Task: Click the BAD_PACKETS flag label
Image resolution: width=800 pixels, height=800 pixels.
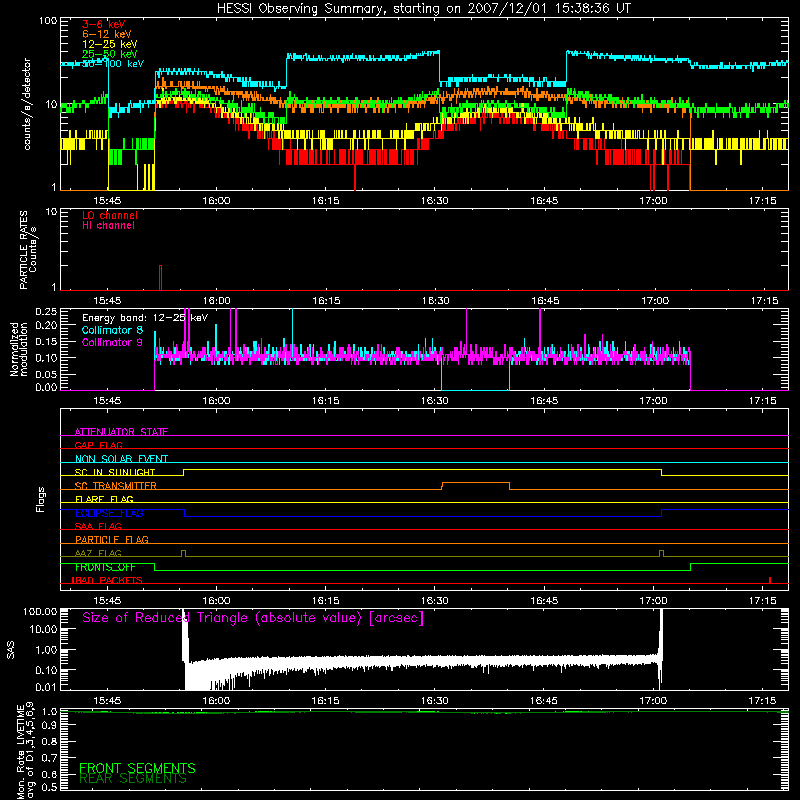Action: coord(107,580)
